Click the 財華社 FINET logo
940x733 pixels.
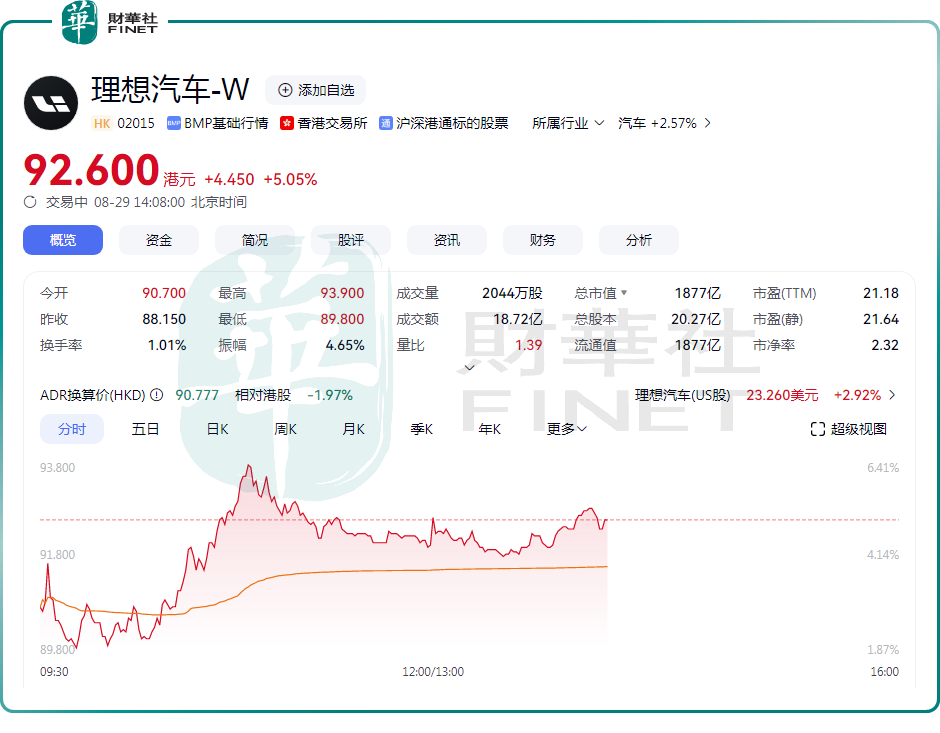(110, 23)
